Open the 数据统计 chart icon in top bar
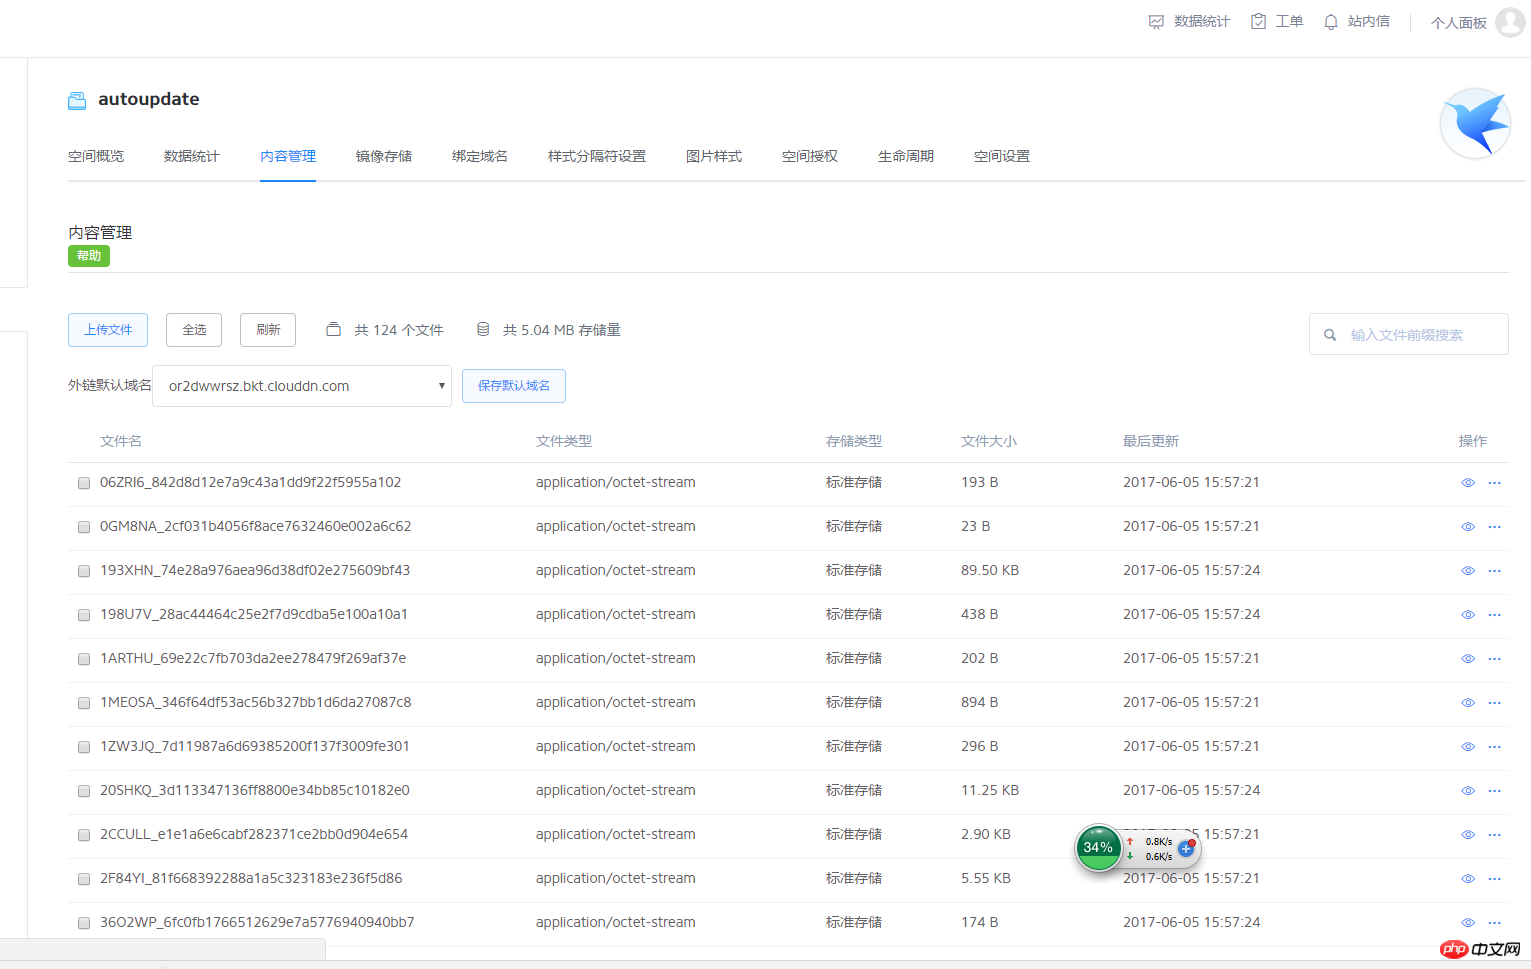 pos(1156,22)
